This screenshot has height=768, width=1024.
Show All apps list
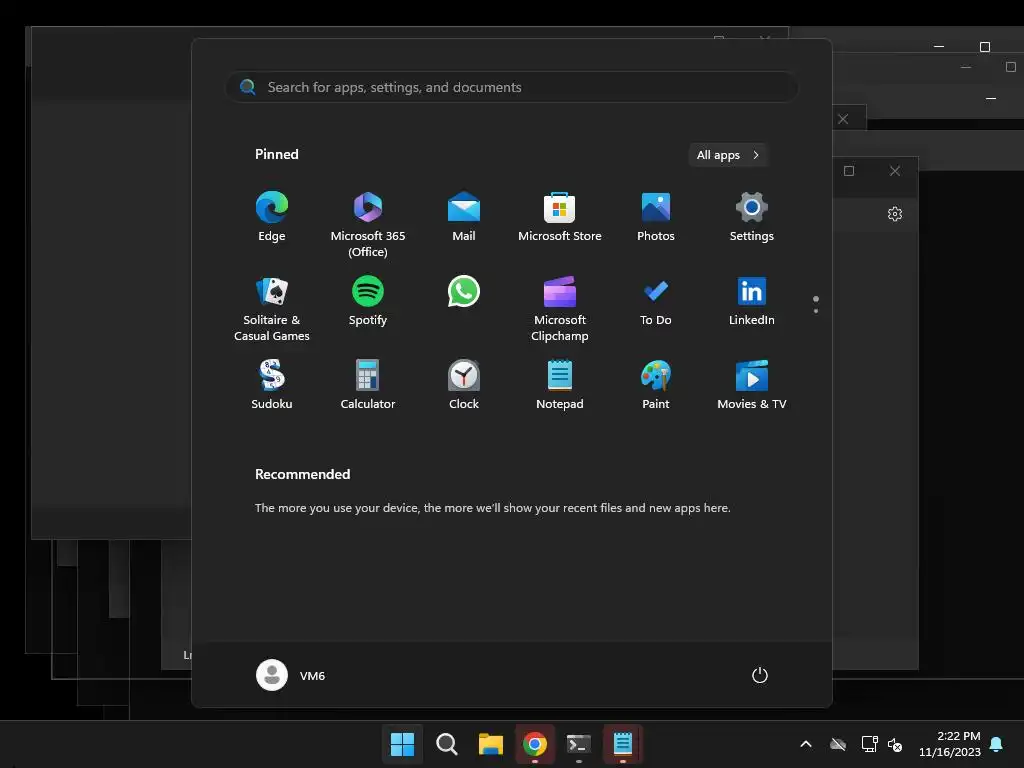728,155
